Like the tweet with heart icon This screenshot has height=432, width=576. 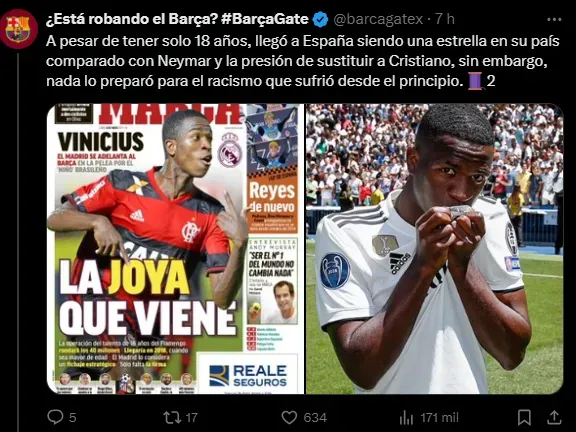(289, 417)
